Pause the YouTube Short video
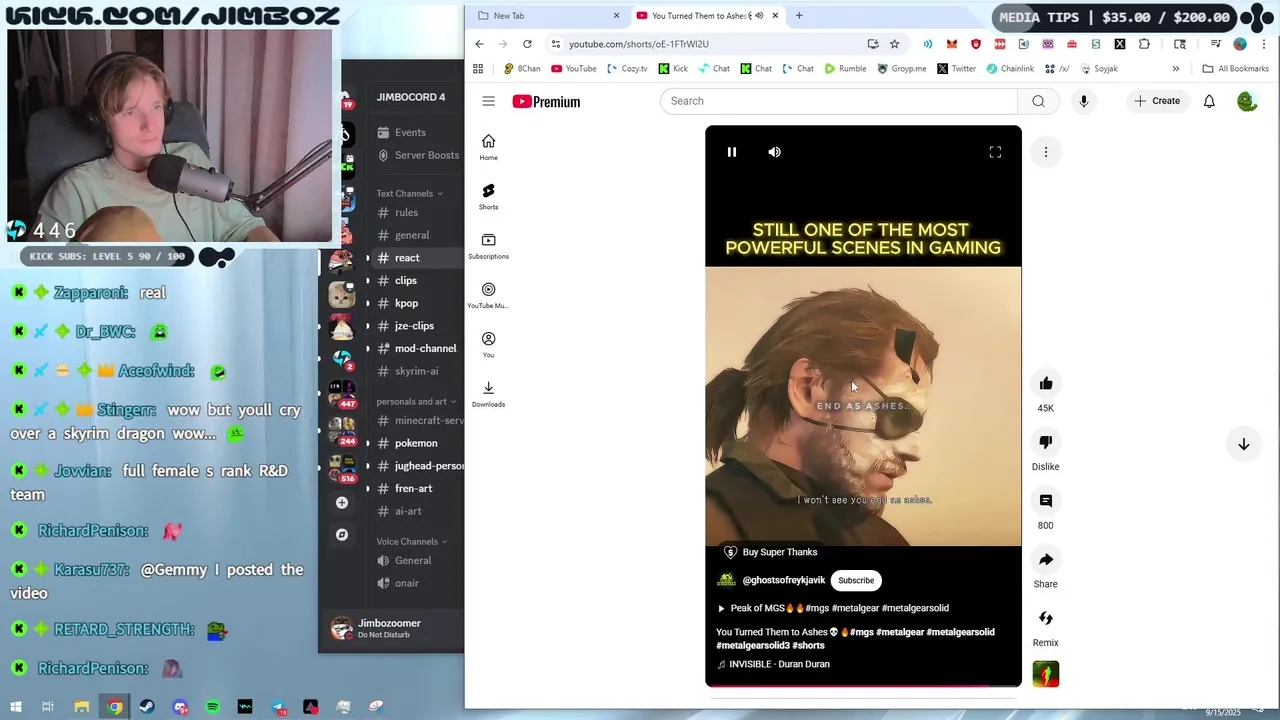Image resolution: width=1280 pixels, height=720 pixels. tap(731, 152)
